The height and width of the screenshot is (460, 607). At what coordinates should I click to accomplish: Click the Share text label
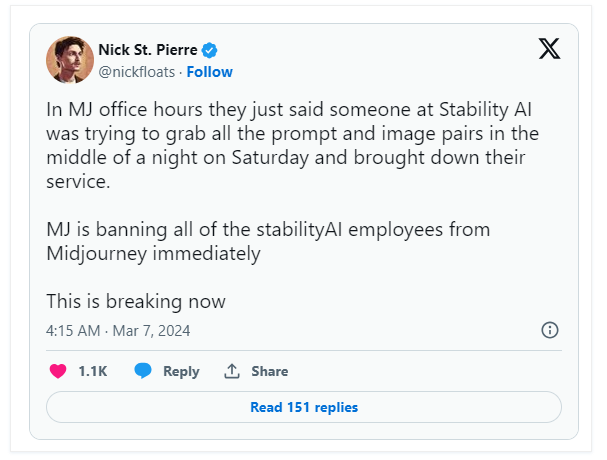269,371
